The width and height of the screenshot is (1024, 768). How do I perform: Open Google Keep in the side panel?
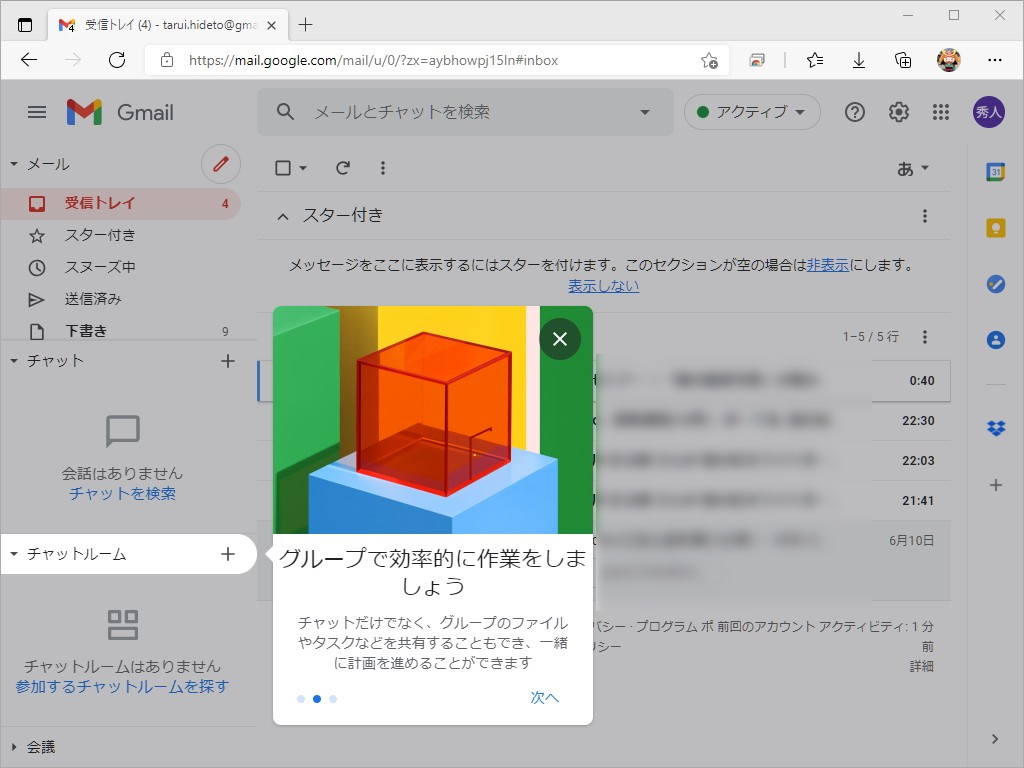[x=995, y=227]
